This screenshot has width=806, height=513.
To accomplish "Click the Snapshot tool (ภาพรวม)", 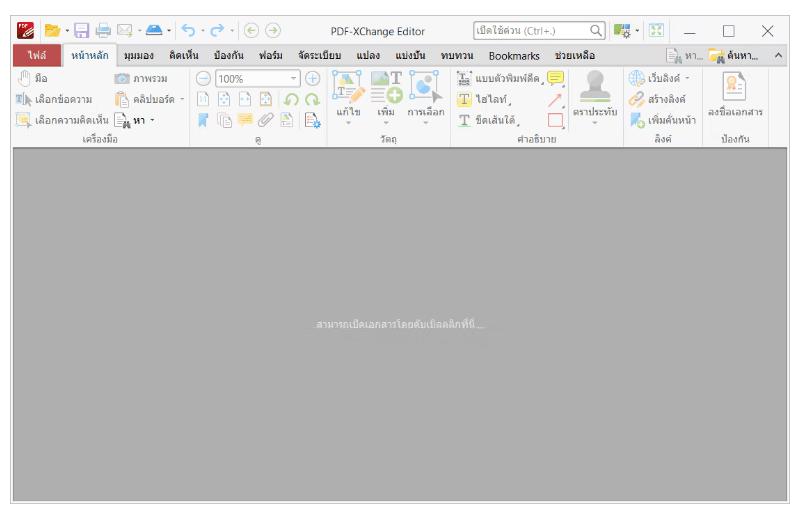I will (141, 79).
